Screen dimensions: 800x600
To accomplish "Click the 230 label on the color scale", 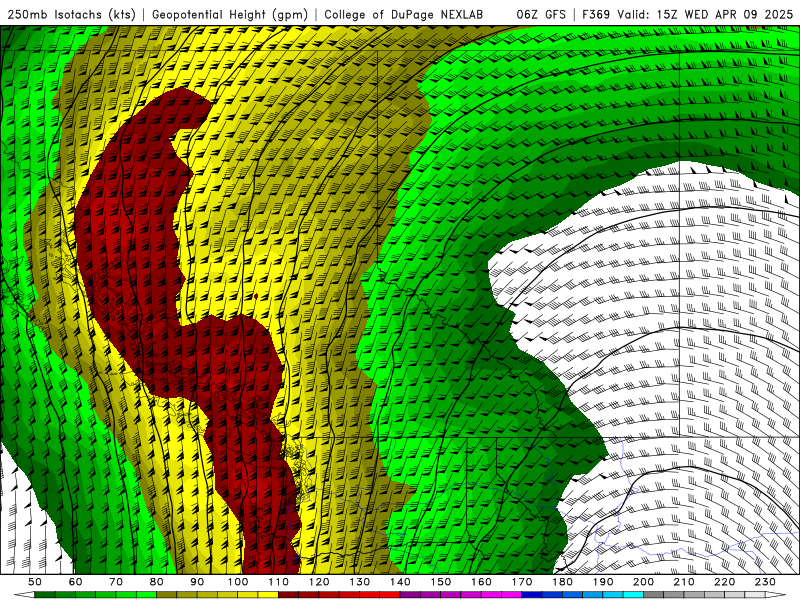I will 765,582.
